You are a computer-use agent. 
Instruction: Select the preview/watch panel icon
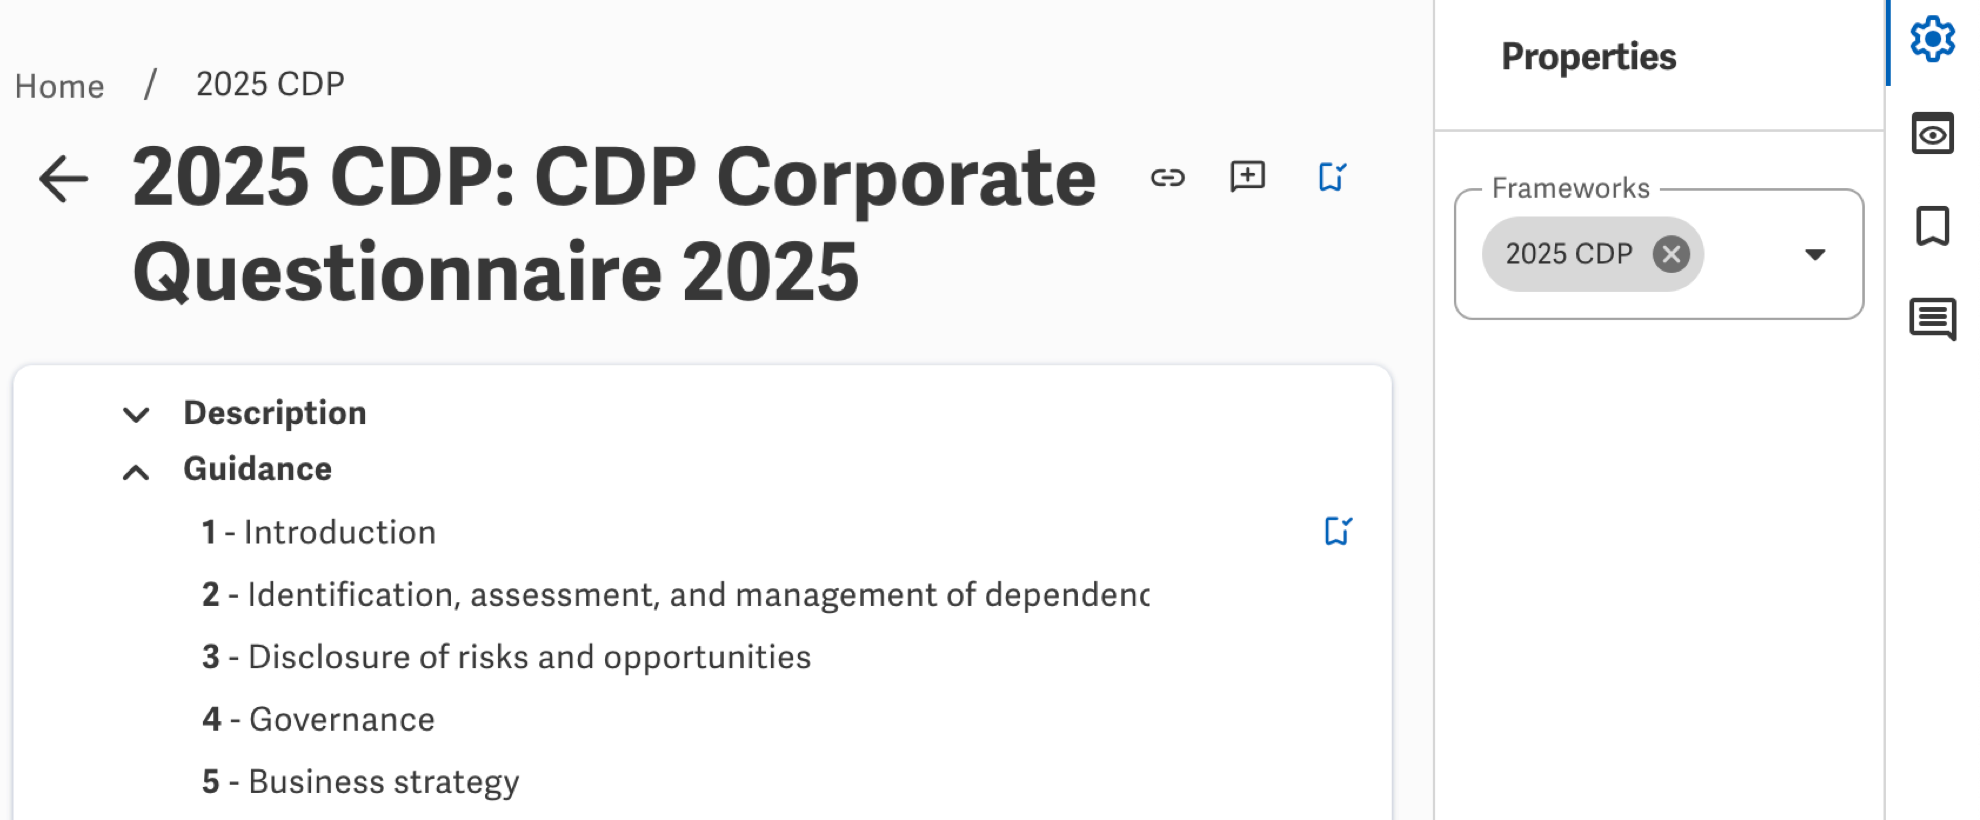(1931, 133)
